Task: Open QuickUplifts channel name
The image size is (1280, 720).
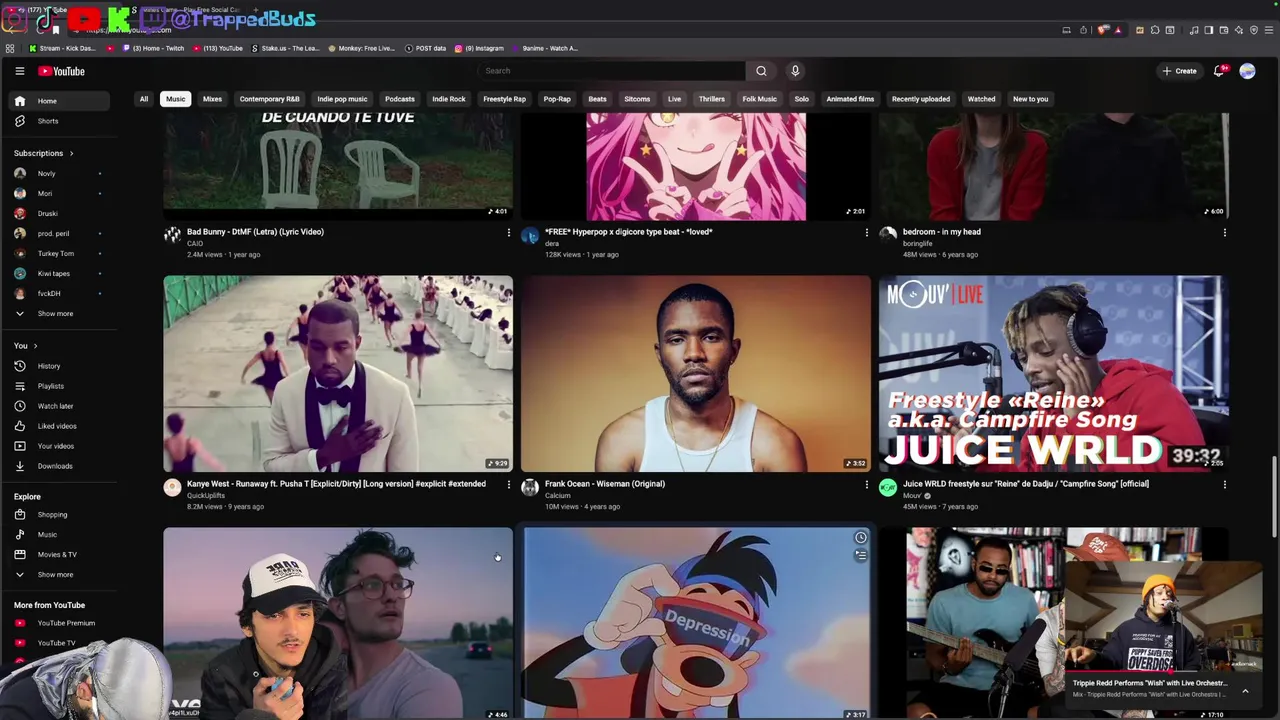Action: [206, 496]
